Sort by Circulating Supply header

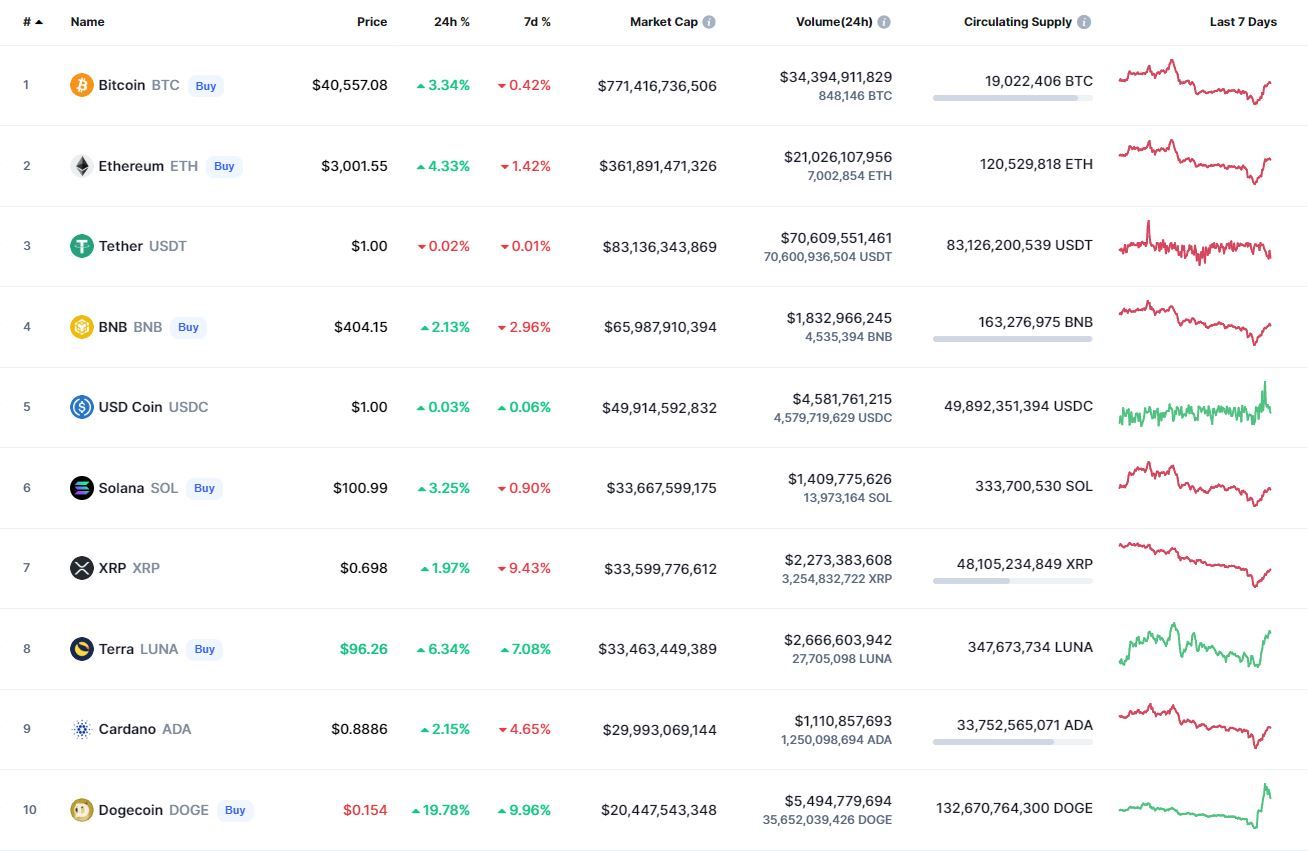pyautogui.click(x=1018, y=22)
